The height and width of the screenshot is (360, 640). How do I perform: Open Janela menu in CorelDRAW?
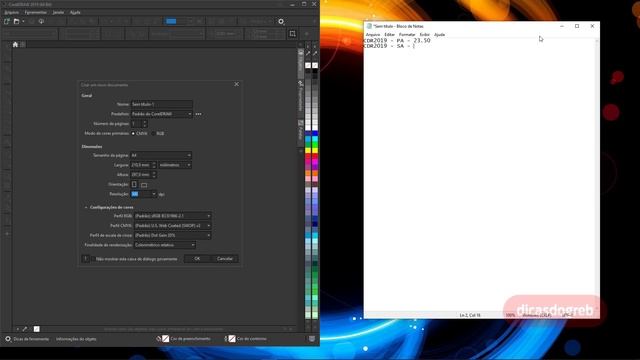point(58,12)
